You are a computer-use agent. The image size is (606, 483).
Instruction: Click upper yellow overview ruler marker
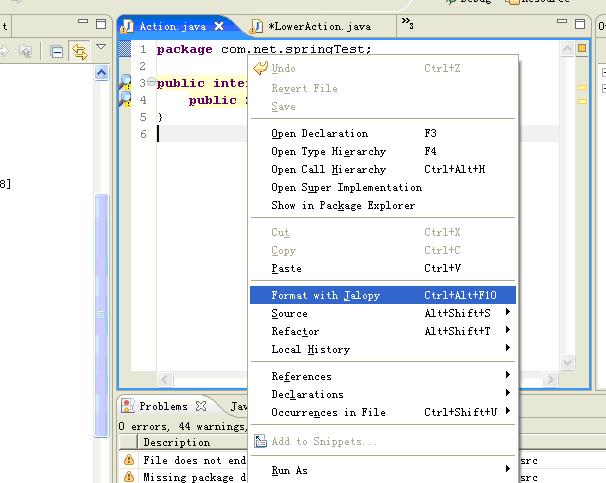[x=582, y=88]
